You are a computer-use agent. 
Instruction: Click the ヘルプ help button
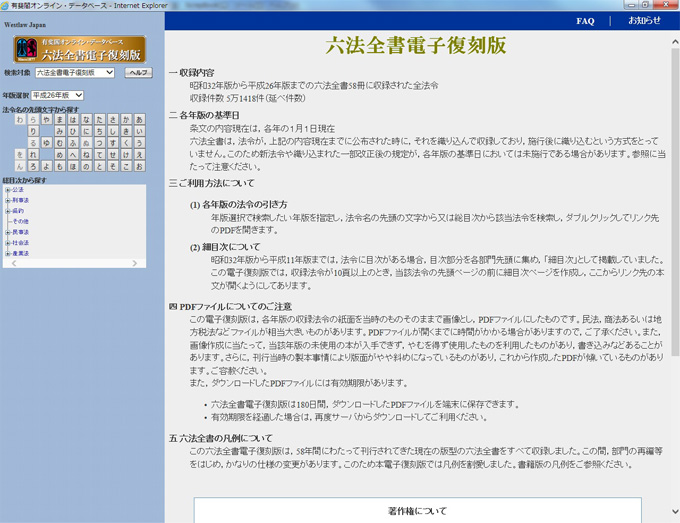point(139,72)
